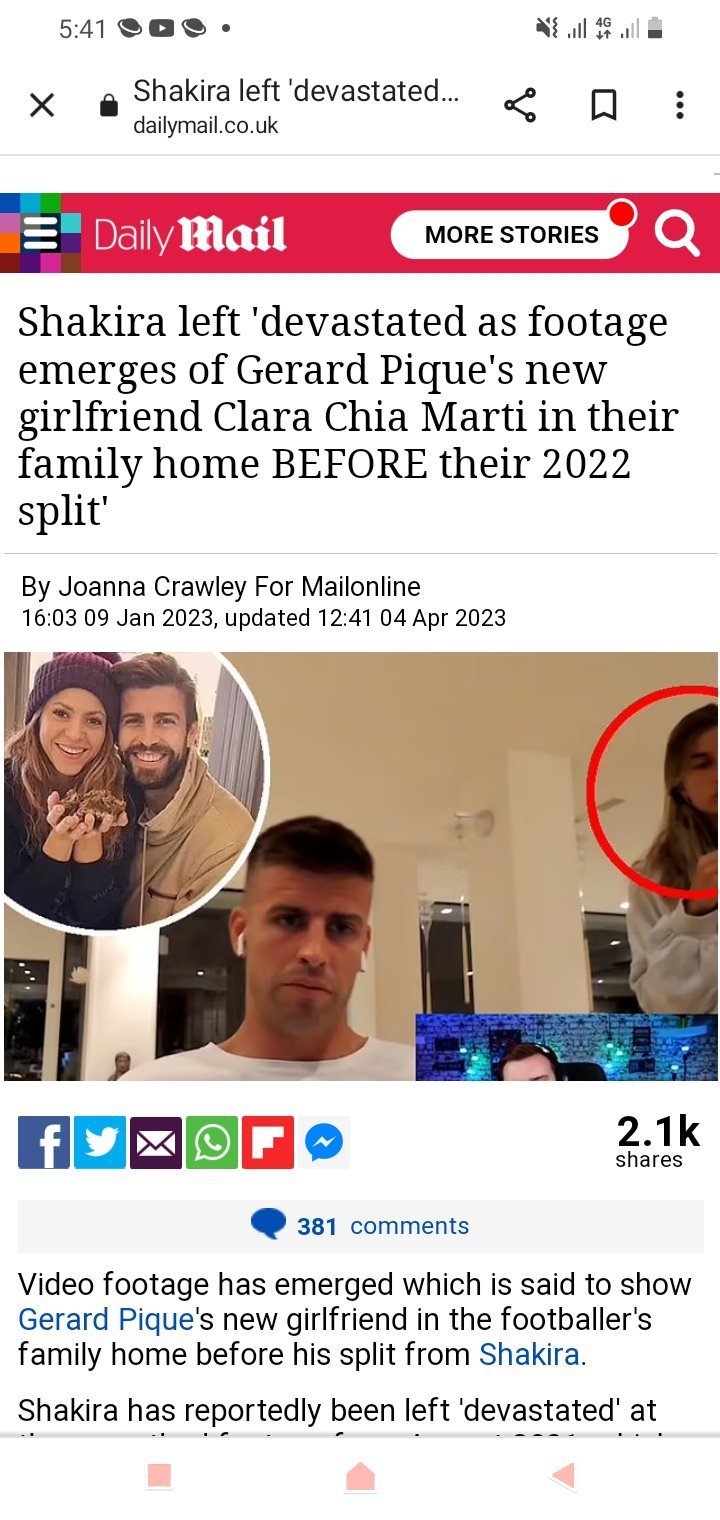The image size is (720, 1520).
Task: Click the Daily Mail logo
Action: pos(190,235)
